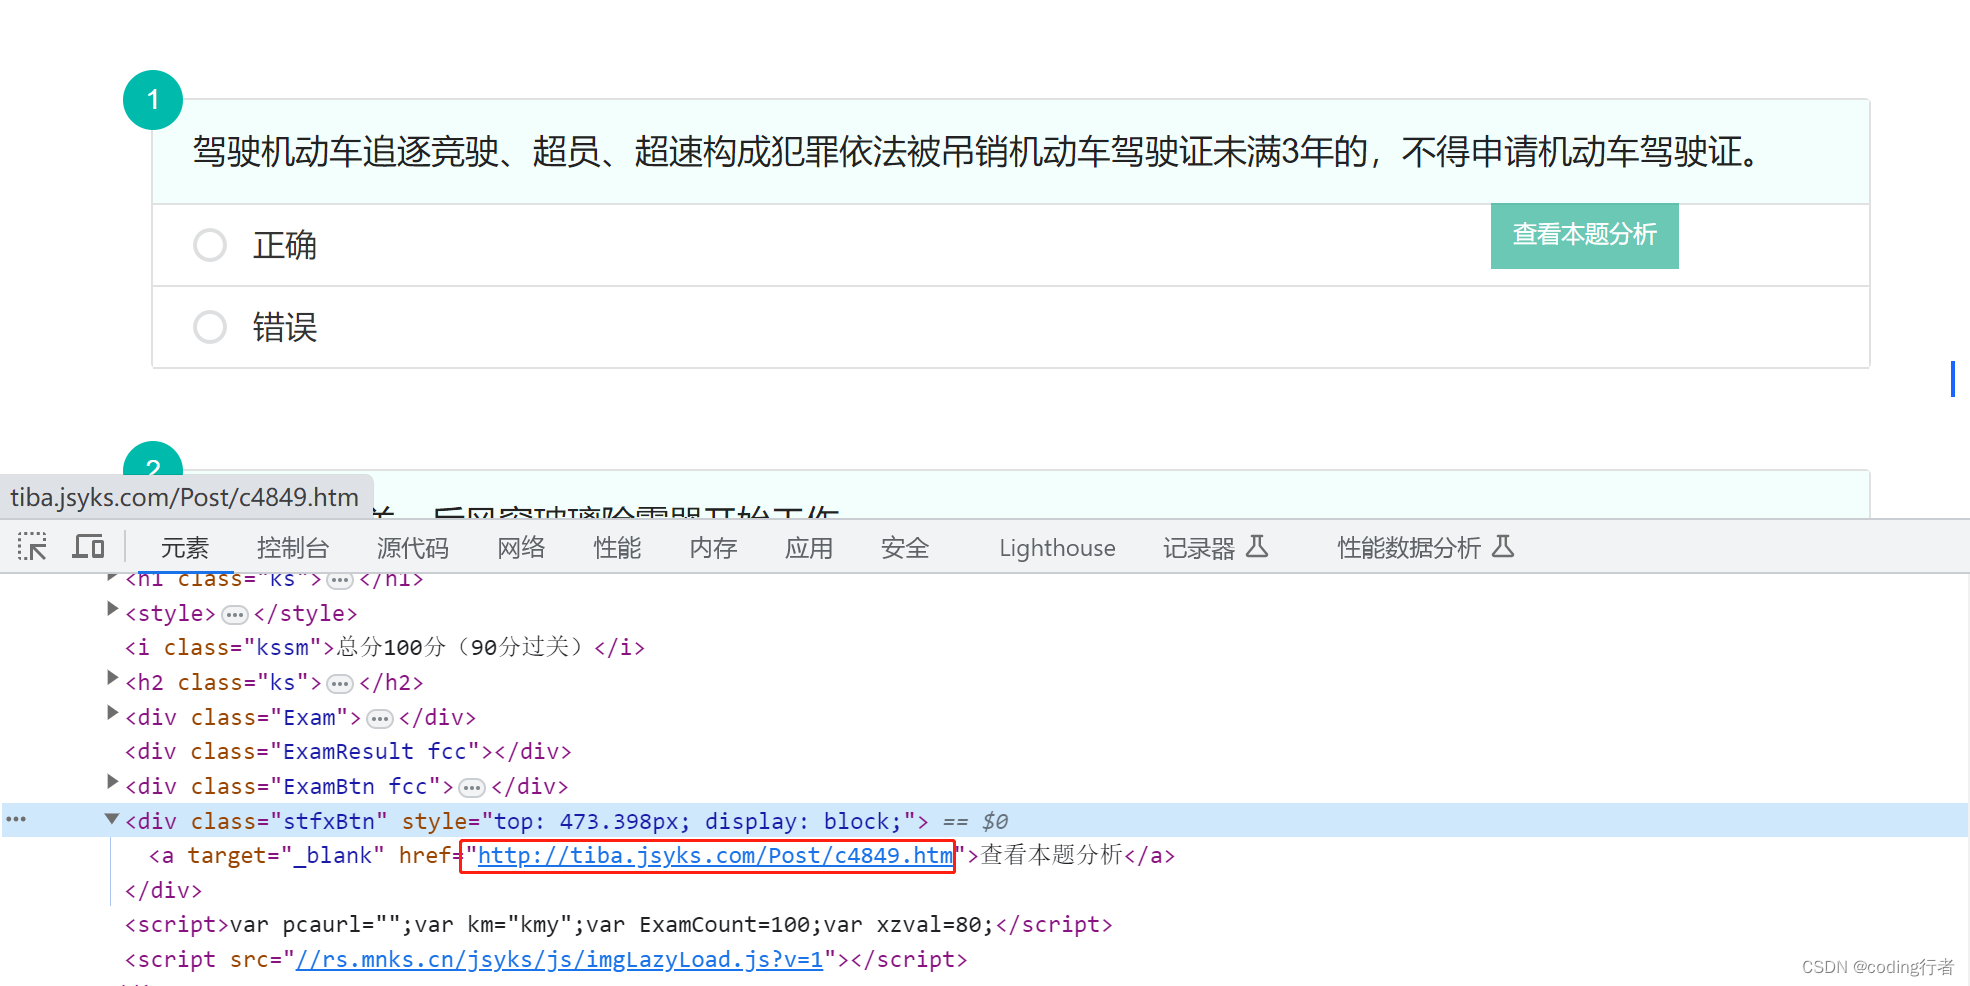The height and width of the screenshot is (986, 1970).
Task: Click the ellipsis in the h2 ks element
Action: click(339, 683)
